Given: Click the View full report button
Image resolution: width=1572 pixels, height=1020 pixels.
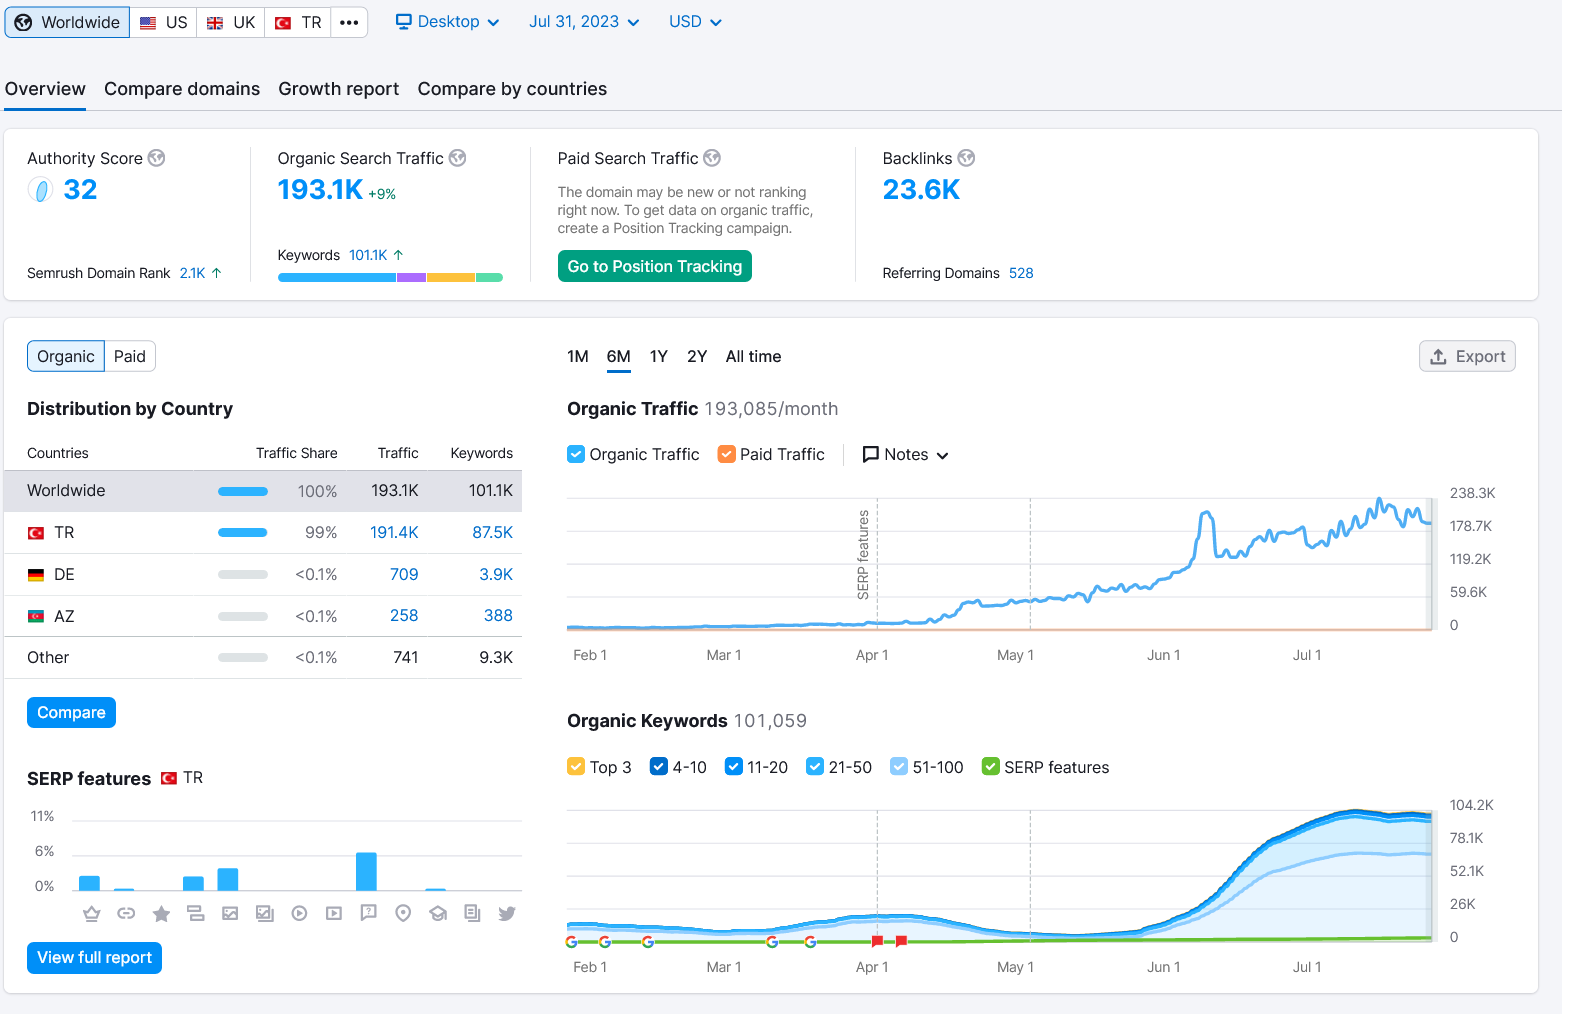Looking at the screenshot, I should [x=95, y=958].
